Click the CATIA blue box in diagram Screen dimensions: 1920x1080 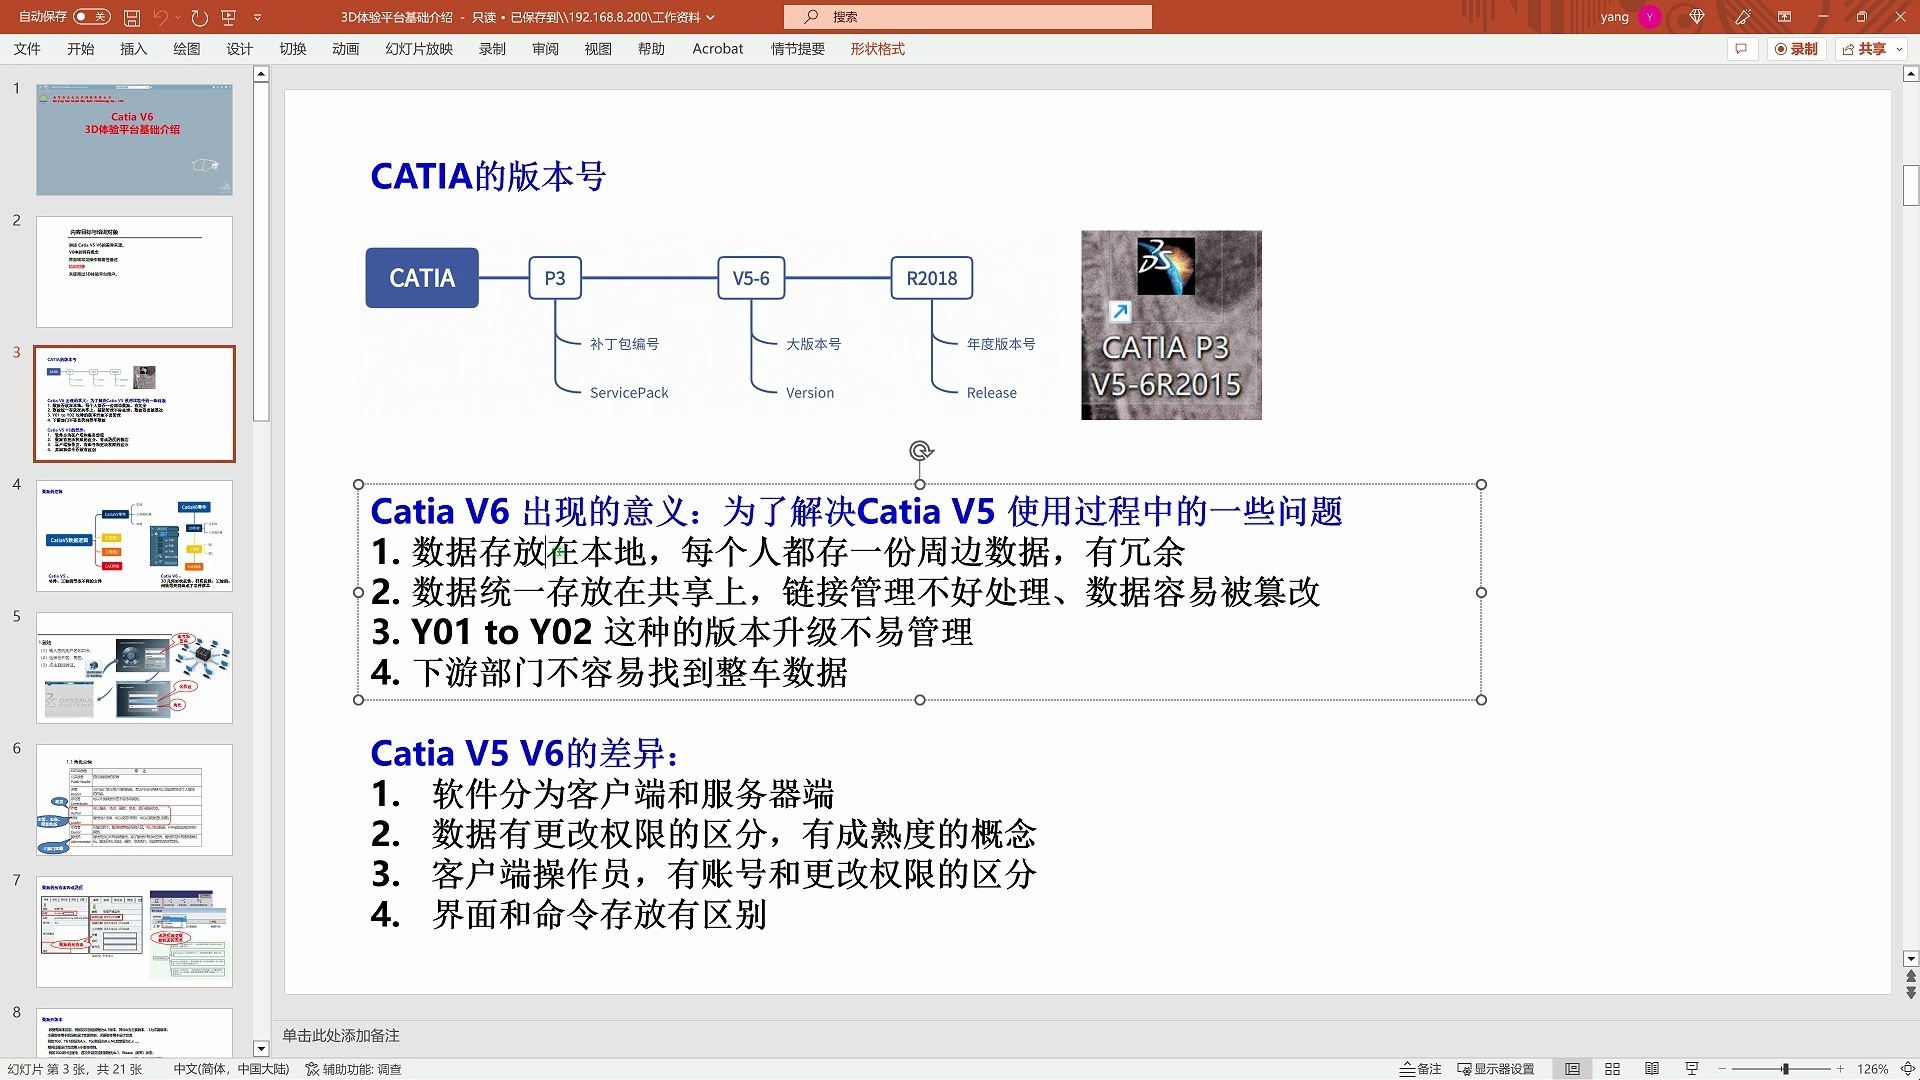422,278
